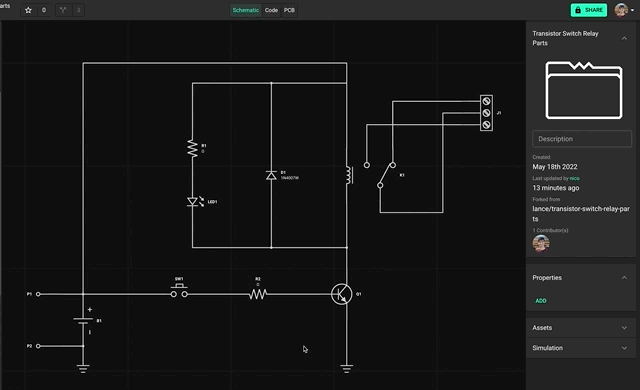Click the '1 Contributor(s)' label
Screen dimensions: 640x390
pos(550,230)
